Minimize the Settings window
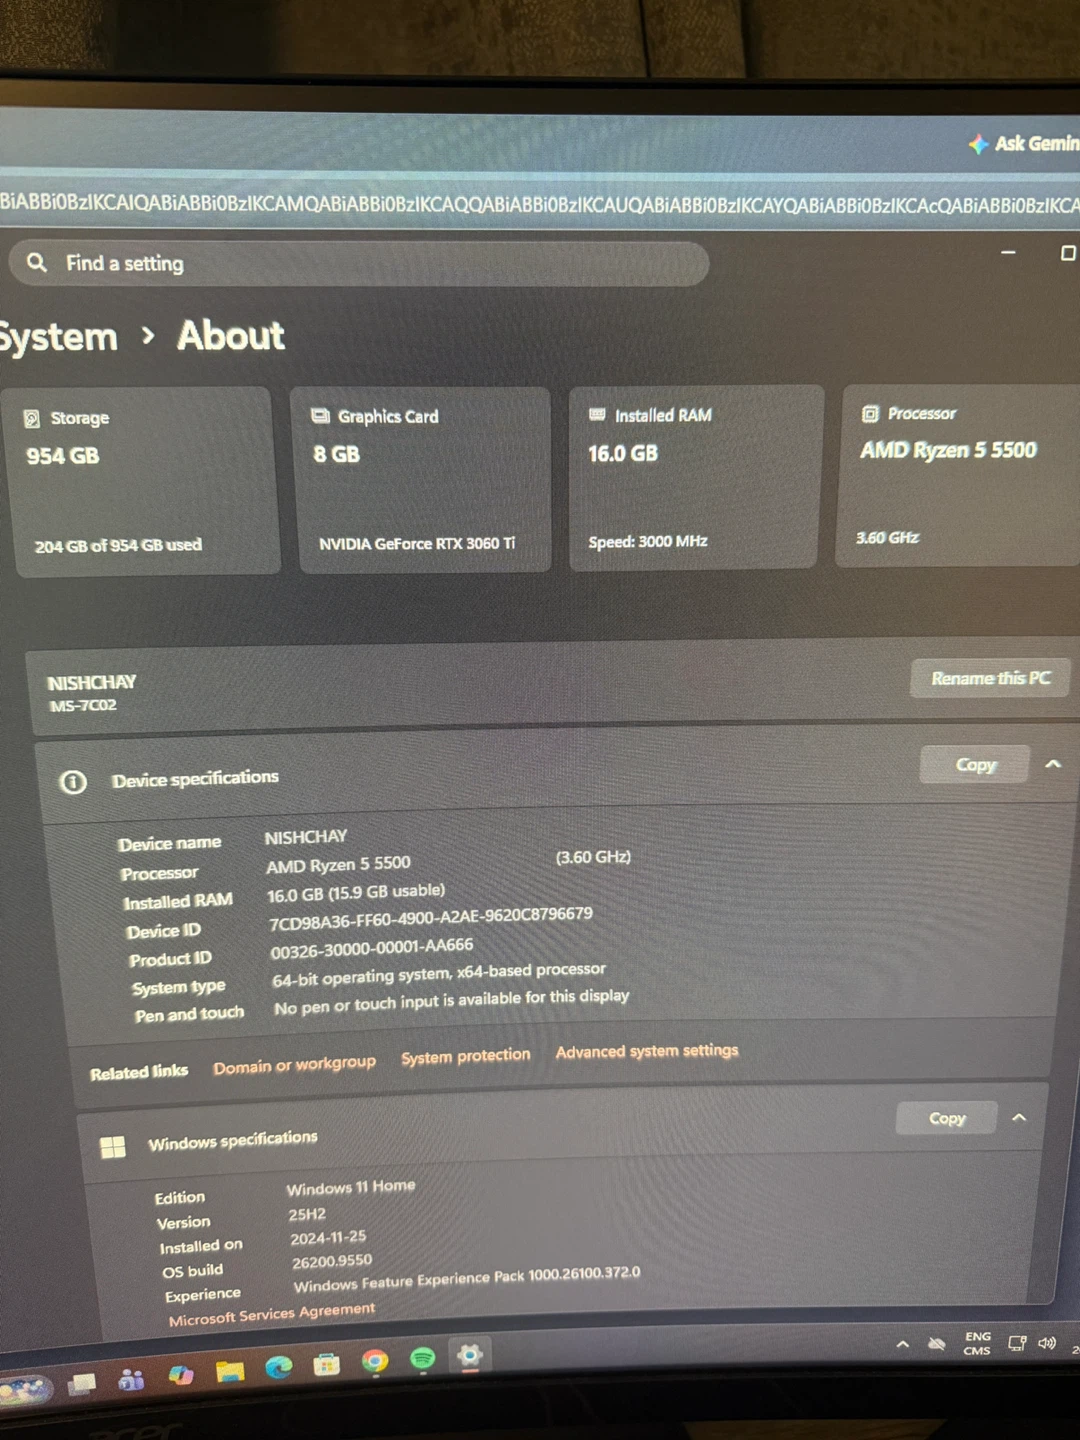1080x1440 pixels. click(1008, 253)
